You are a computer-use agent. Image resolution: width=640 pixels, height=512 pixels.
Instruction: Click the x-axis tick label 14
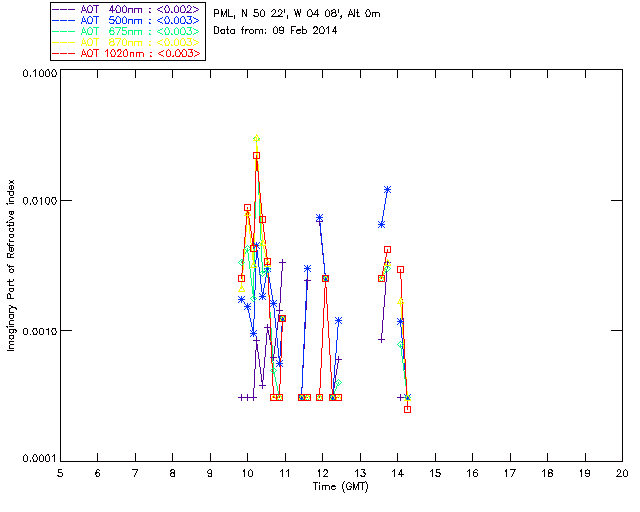point(398,473)
